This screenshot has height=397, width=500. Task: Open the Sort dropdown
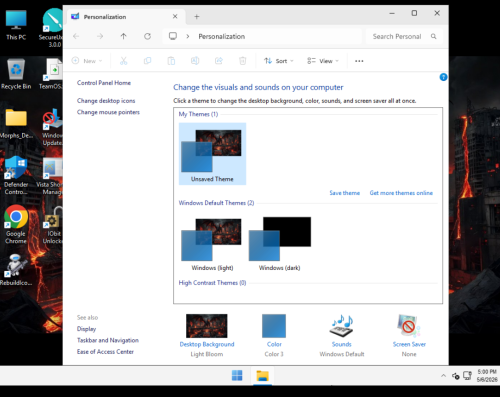(279, 61)
